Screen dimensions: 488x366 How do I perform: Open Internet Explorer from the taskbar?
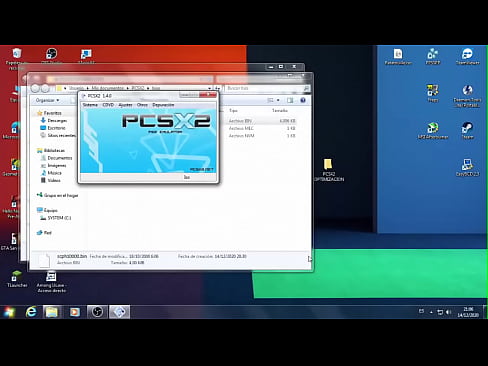(31, 312)
